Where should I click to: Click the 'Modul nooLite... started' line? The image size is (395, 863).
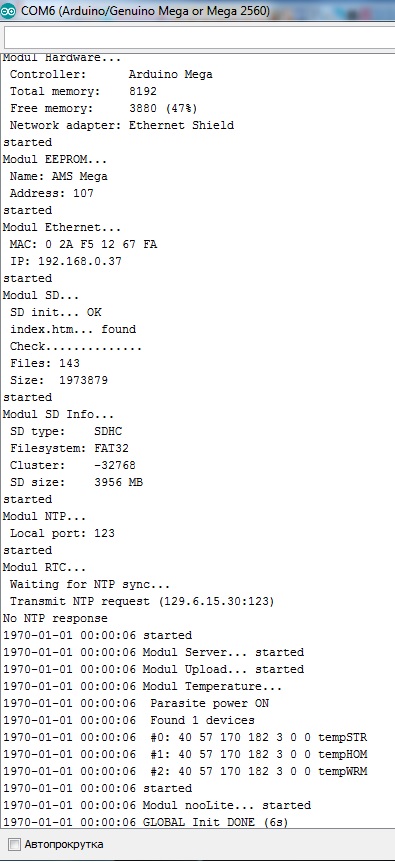(157, 805)
